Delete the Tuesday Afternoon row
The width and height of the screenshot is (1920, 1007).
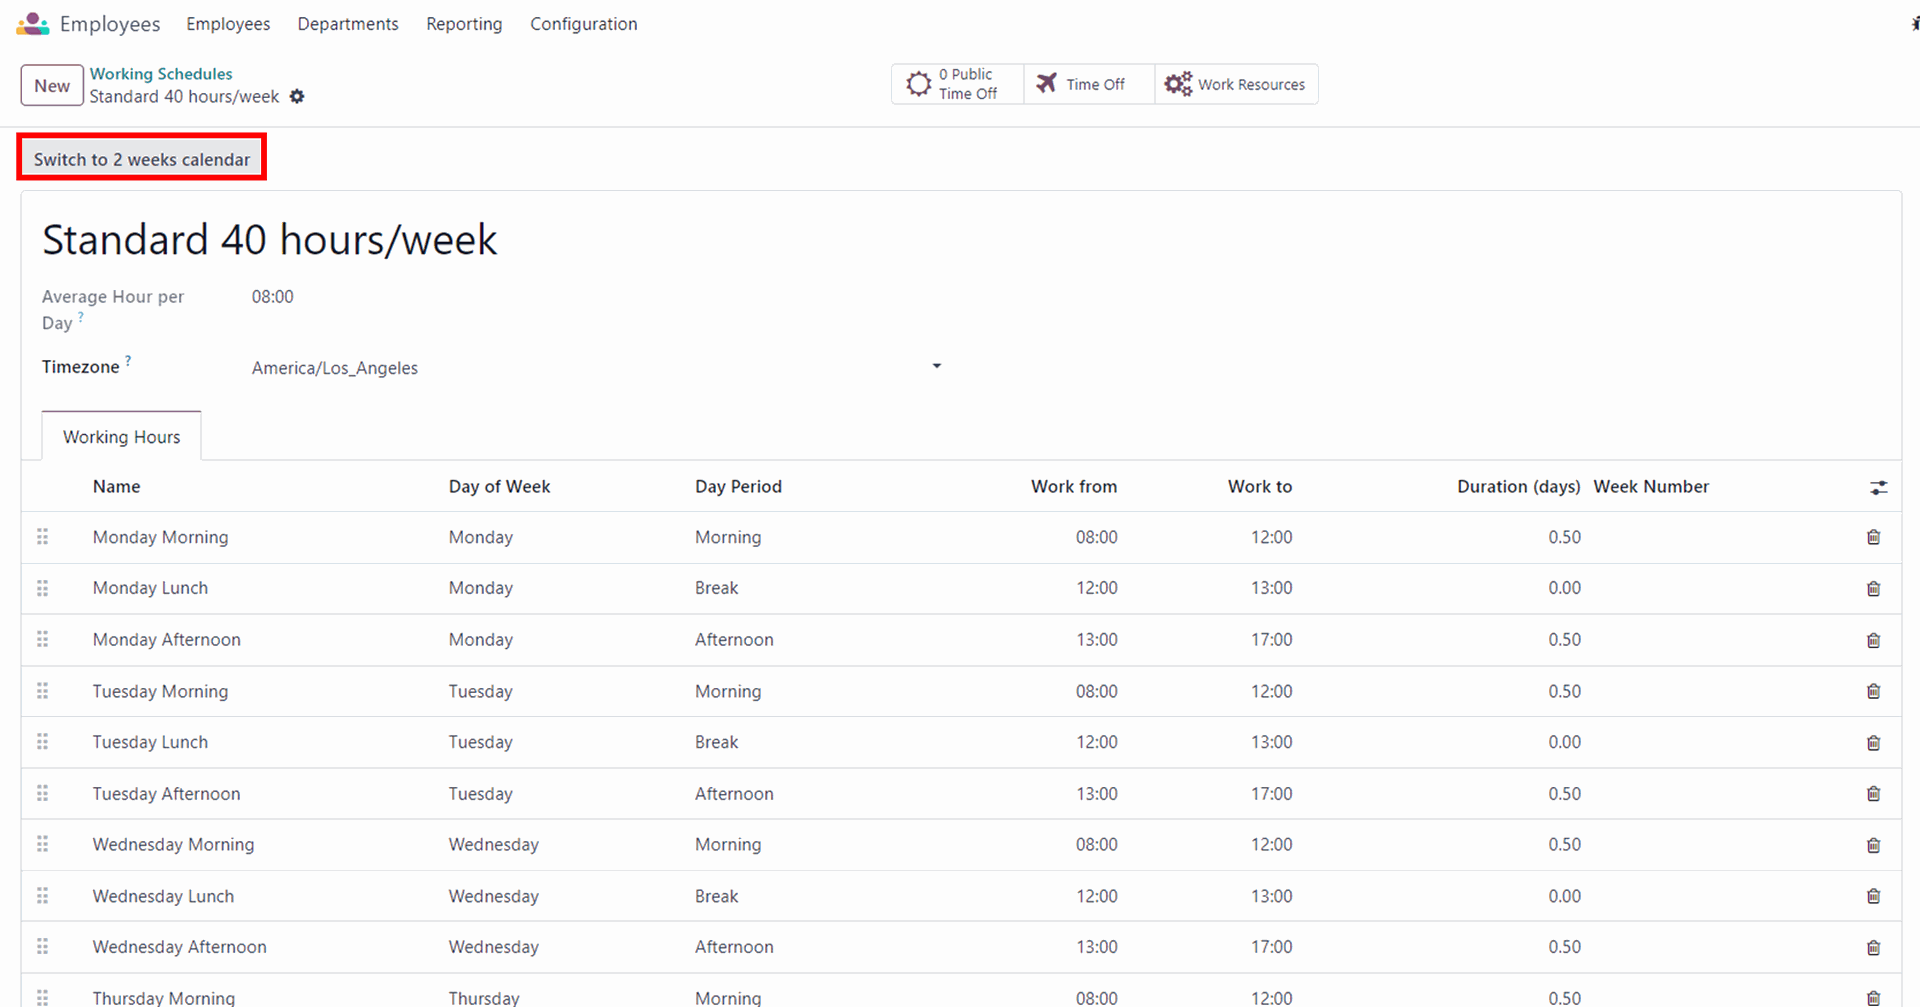pos(1873,794)
